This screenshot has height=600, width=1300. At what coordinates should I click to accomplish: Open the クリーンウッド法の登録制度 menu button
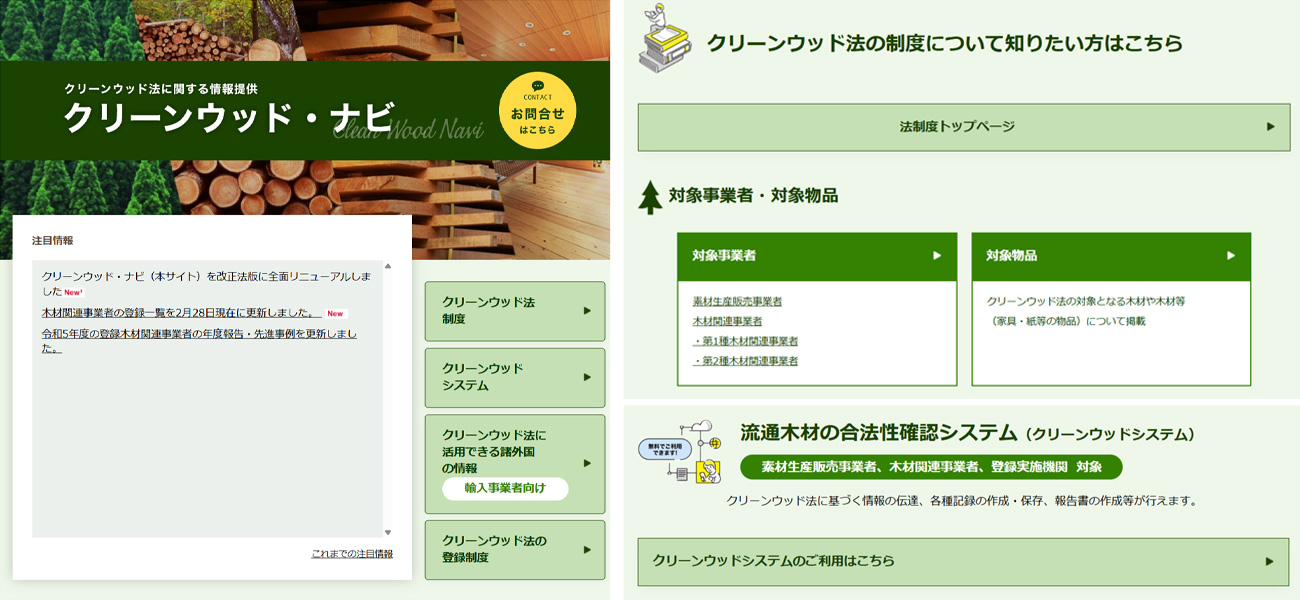pyautogui.click(x=515, y=549)
